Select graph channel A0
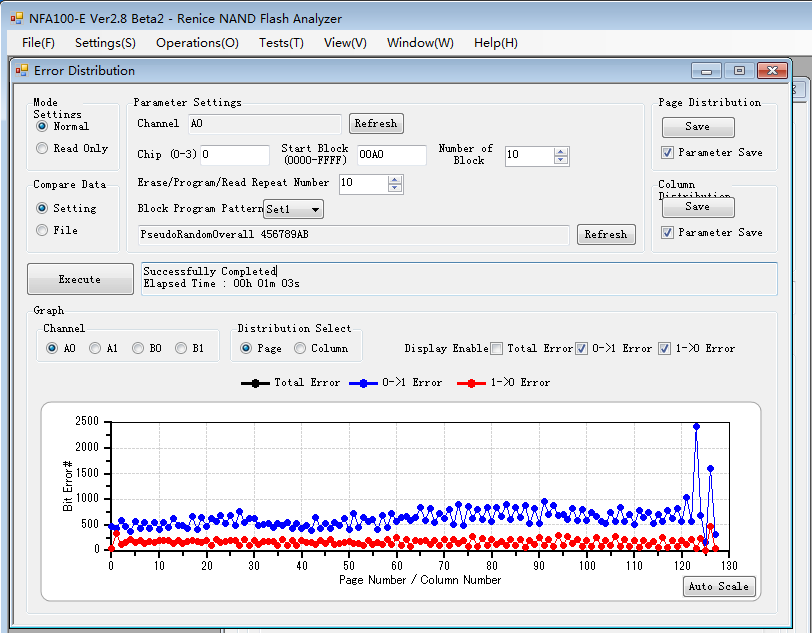Image resolution: width=812 pixels, height=633 pixels. point(52,348)
